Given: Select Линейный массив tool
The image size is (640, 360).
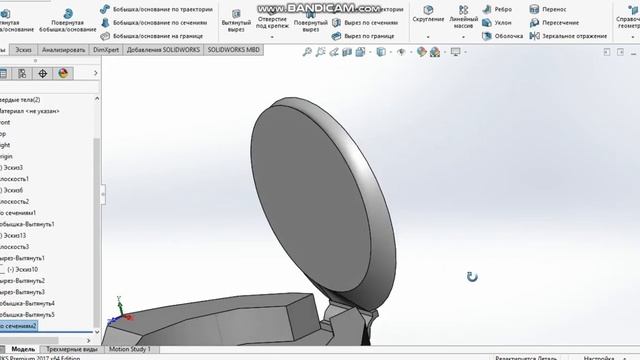Looking at the screenshot, I should coord(463,17).
